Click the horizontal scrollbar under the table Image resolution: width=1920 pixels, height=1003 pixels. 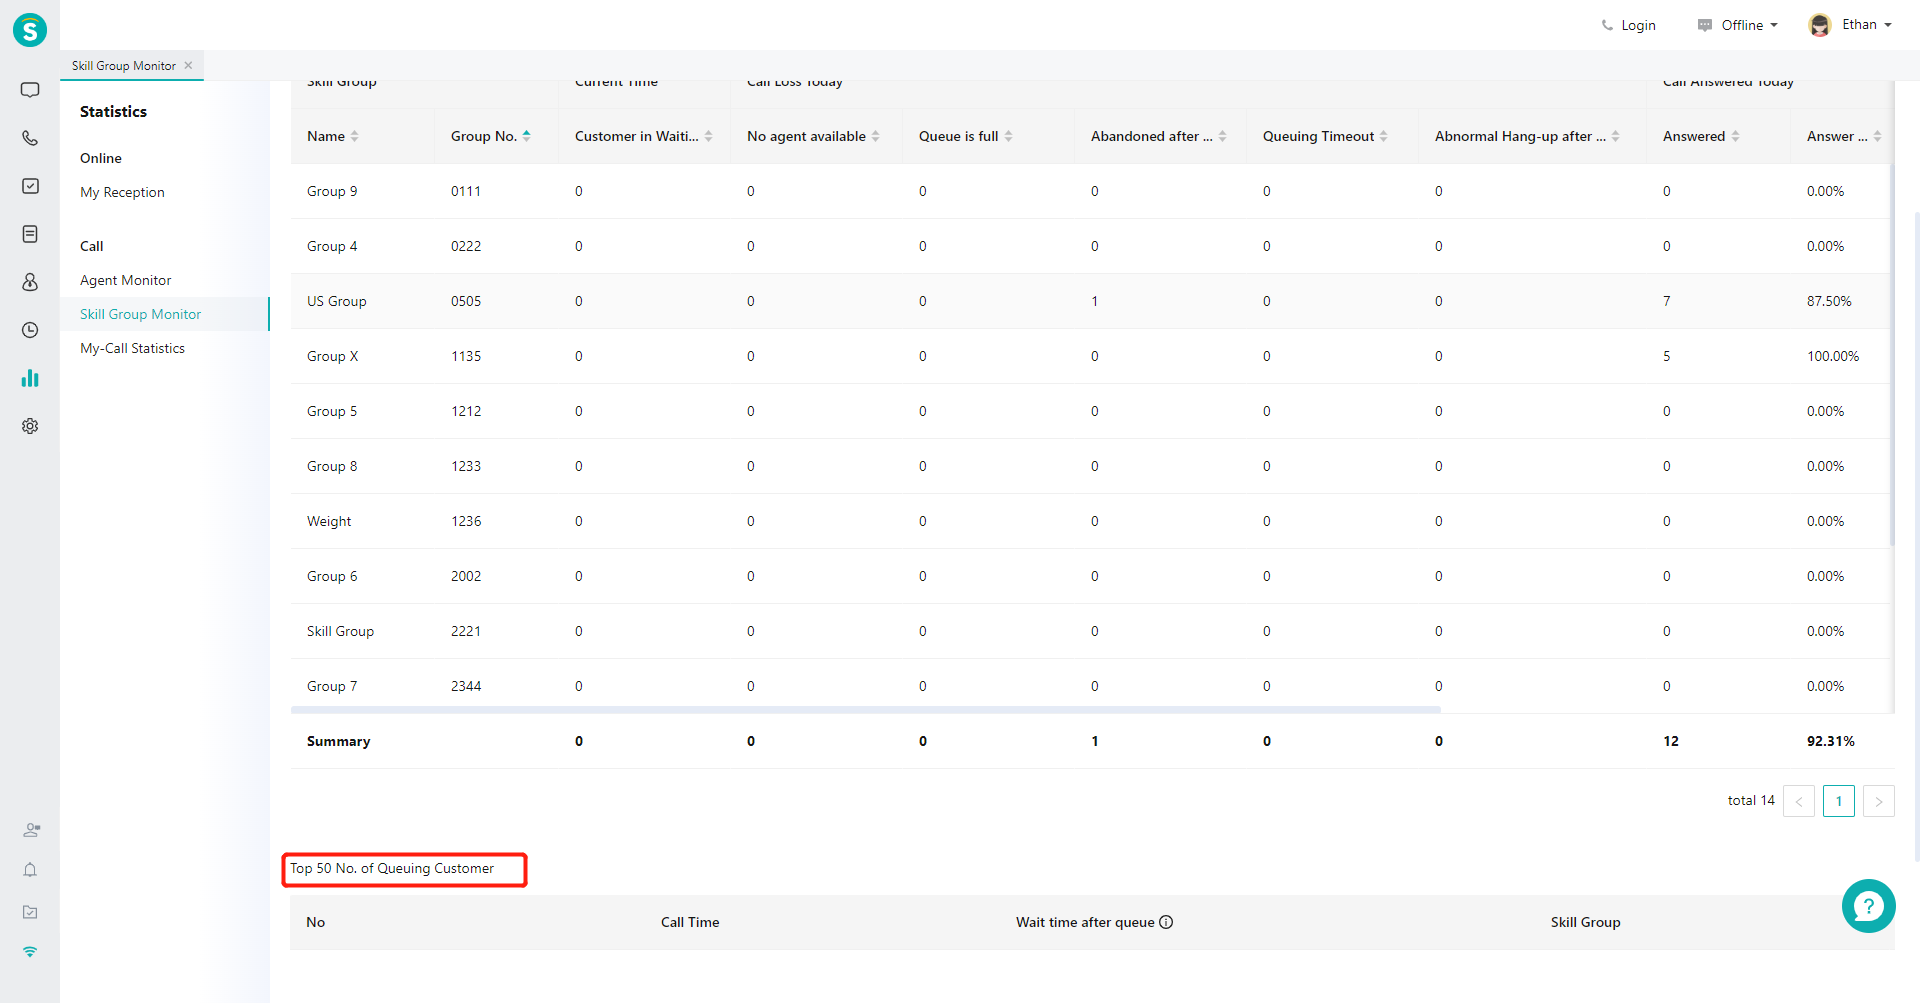pos(865,710)
